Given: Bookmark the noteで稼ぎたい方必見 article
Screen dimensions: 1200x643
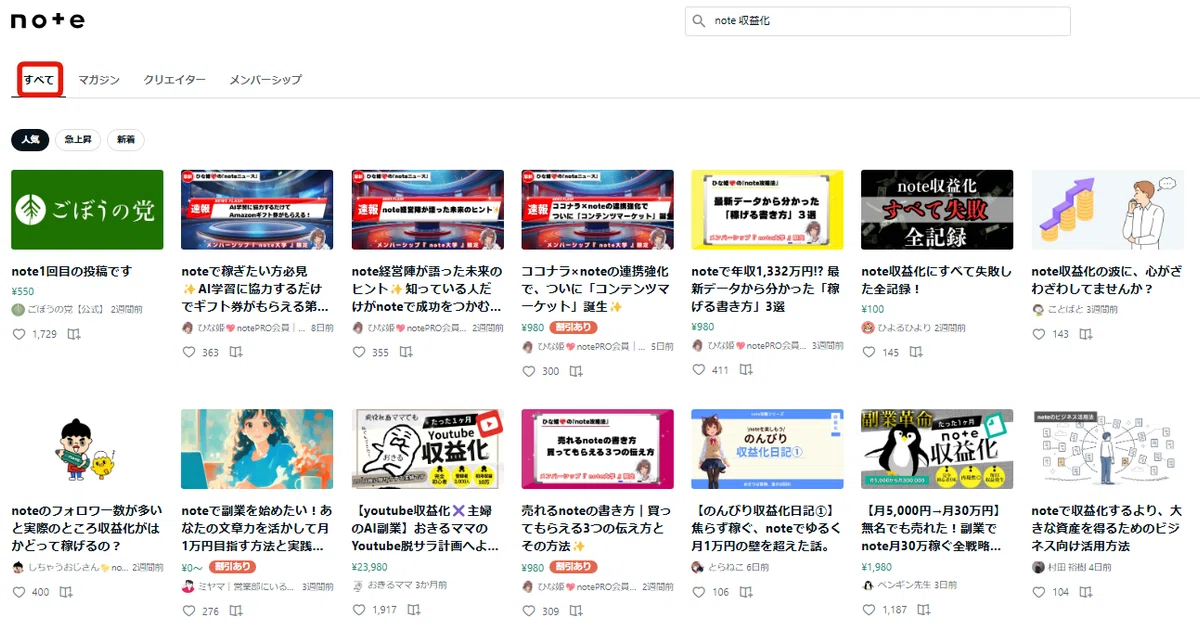Looking at the screenshot, I should (236, 352).
